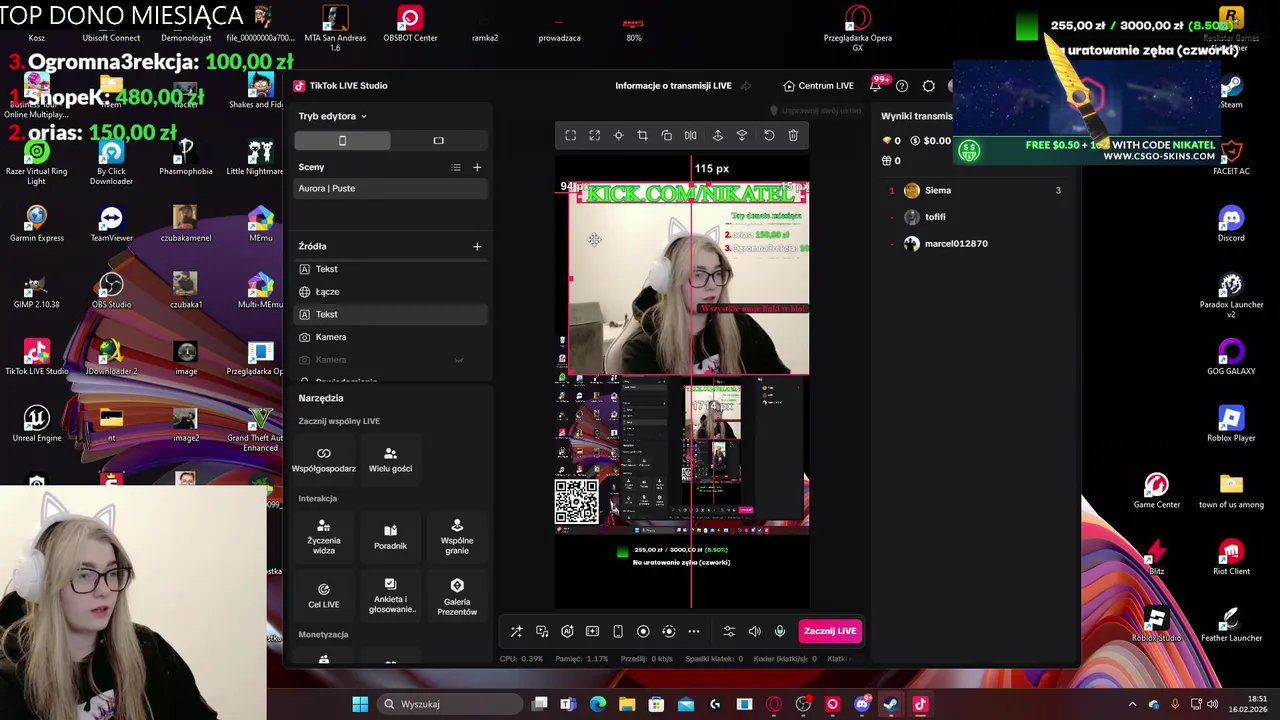Start streaming with Zacznij LIVE button
This screenshot has height=720, width=1280.
pos(830,631)
